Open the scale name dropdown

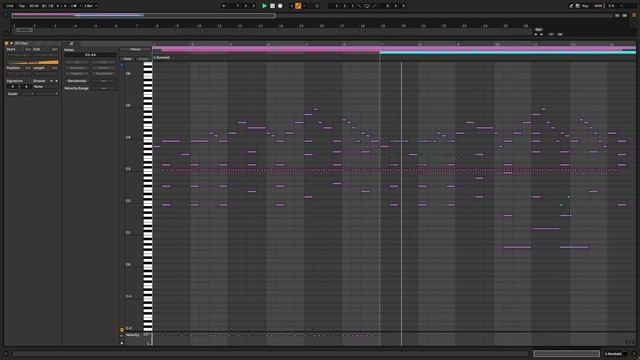coord(46,94)
